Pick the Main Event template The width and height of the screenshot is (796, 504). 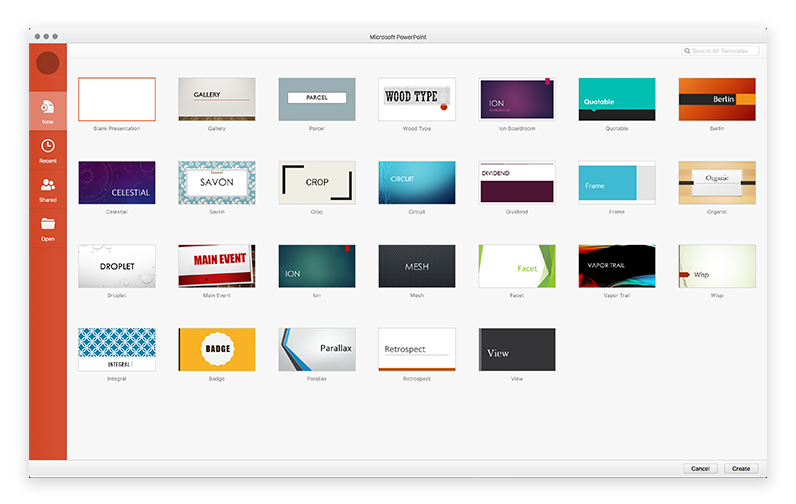(216, 266)
